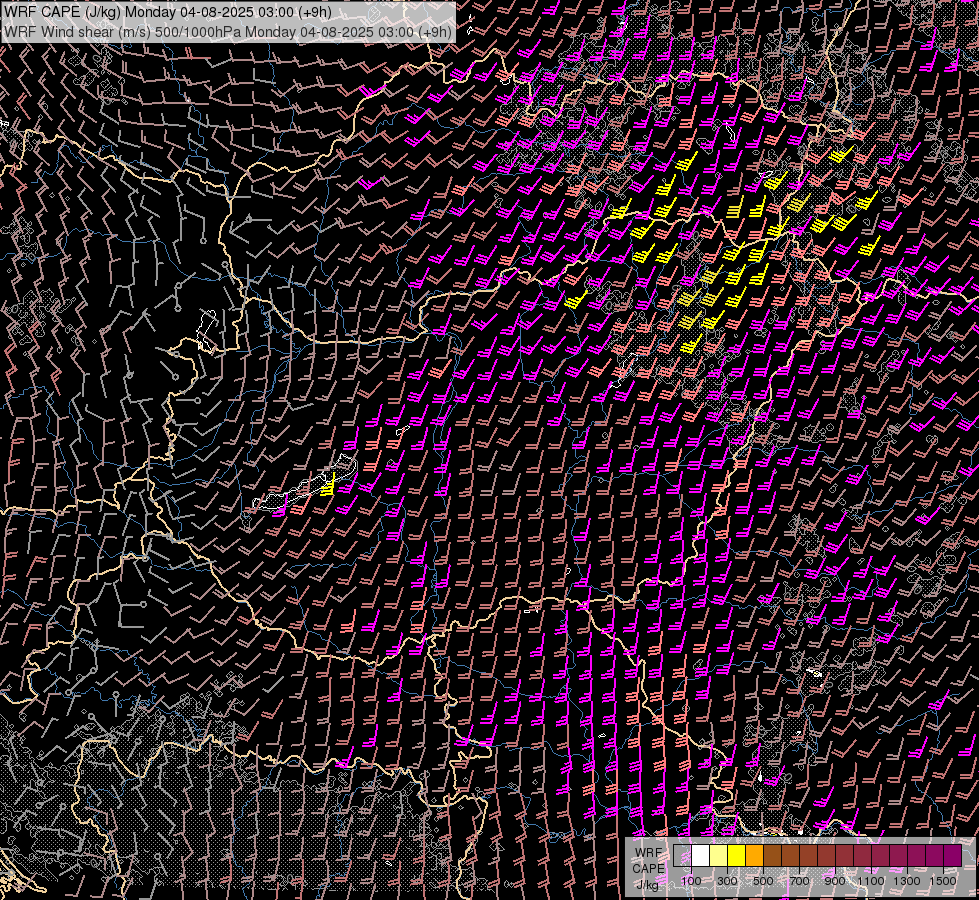The image size is (979, 900).
Task: Select the last purple legend swatch
Action: pyautogui.click(x=953, y=855)
